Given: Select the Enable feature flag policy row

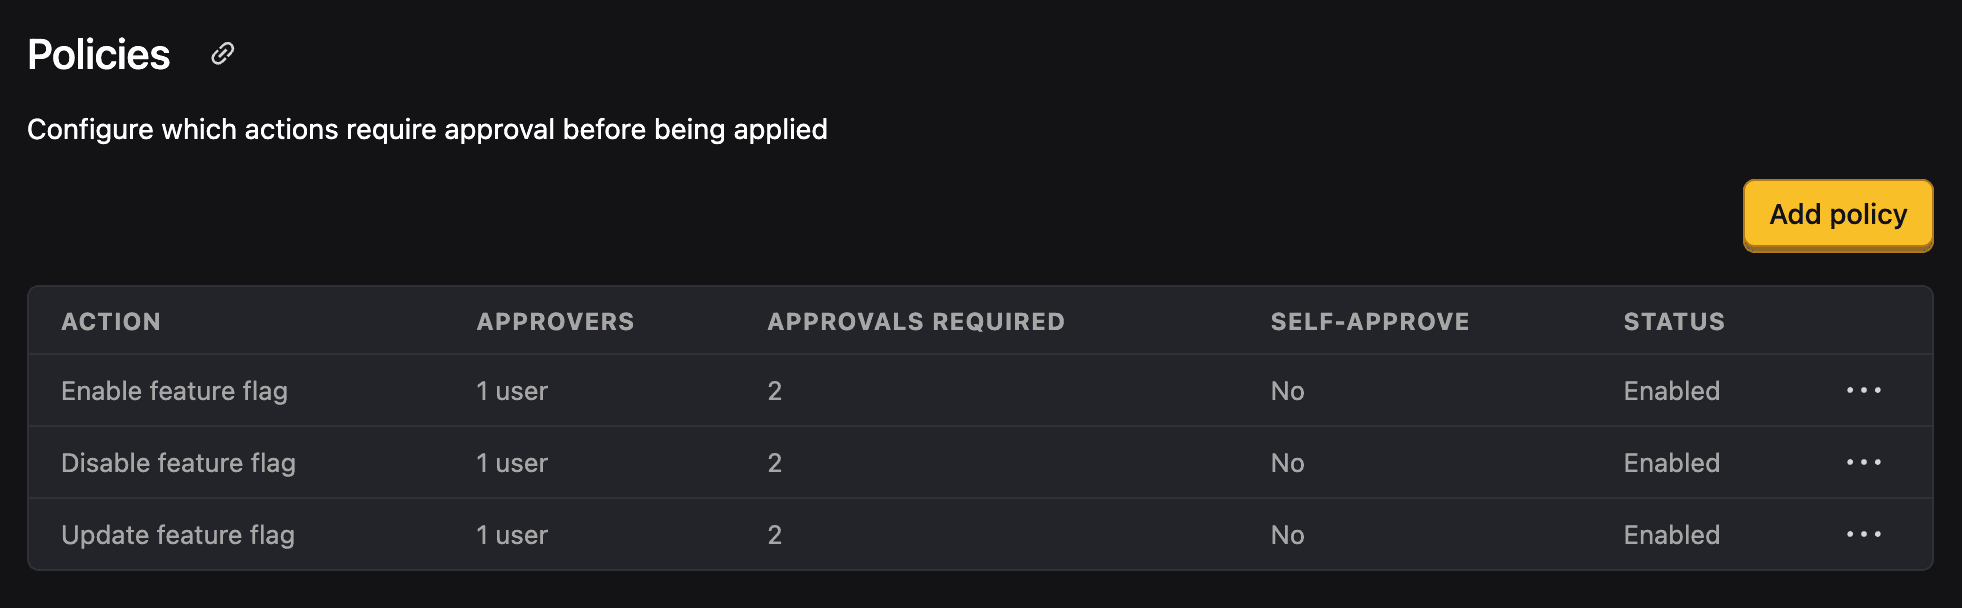Looking at the screenshot, I should pyautogui.click(x=175, y=391).
